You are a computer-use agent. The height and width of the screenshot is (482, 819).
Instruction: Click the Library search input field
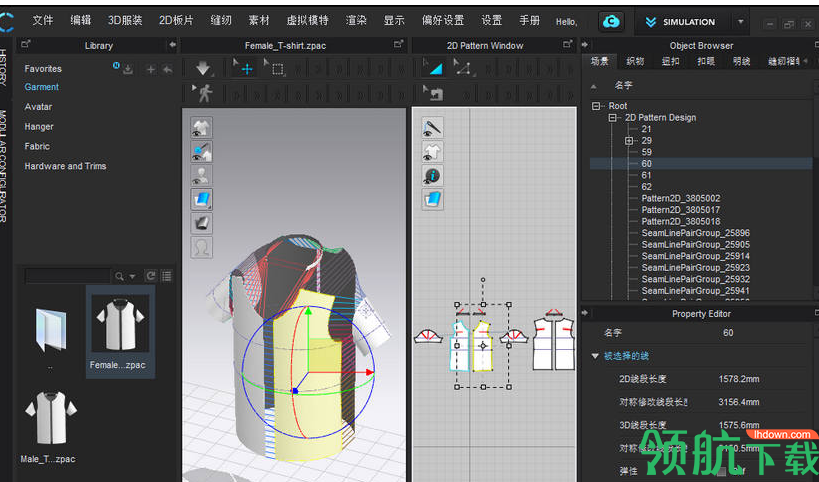67,276
